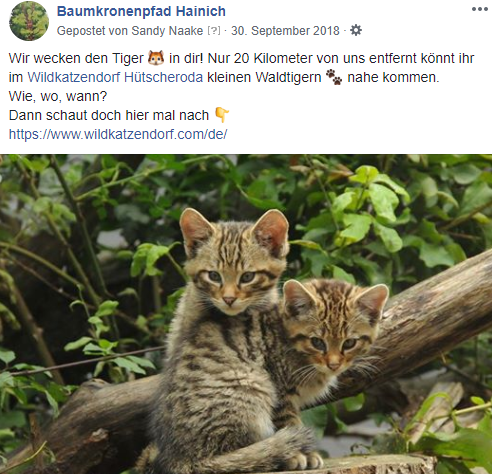The image size is (492, 474).
Task: Click the pointing-down hand emoji
Action: tap(222, 115)
